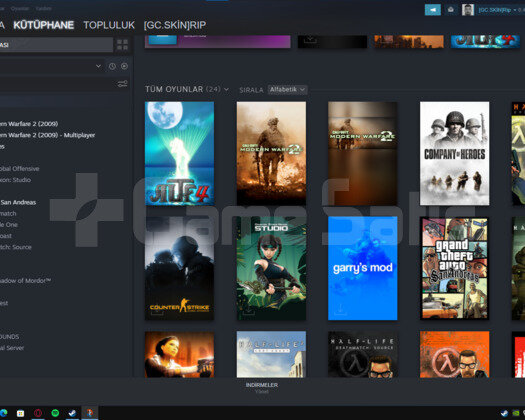Screen dimensions: 525x420
Task: Click the Steam icon in system tray
Action: coord(505,413)
